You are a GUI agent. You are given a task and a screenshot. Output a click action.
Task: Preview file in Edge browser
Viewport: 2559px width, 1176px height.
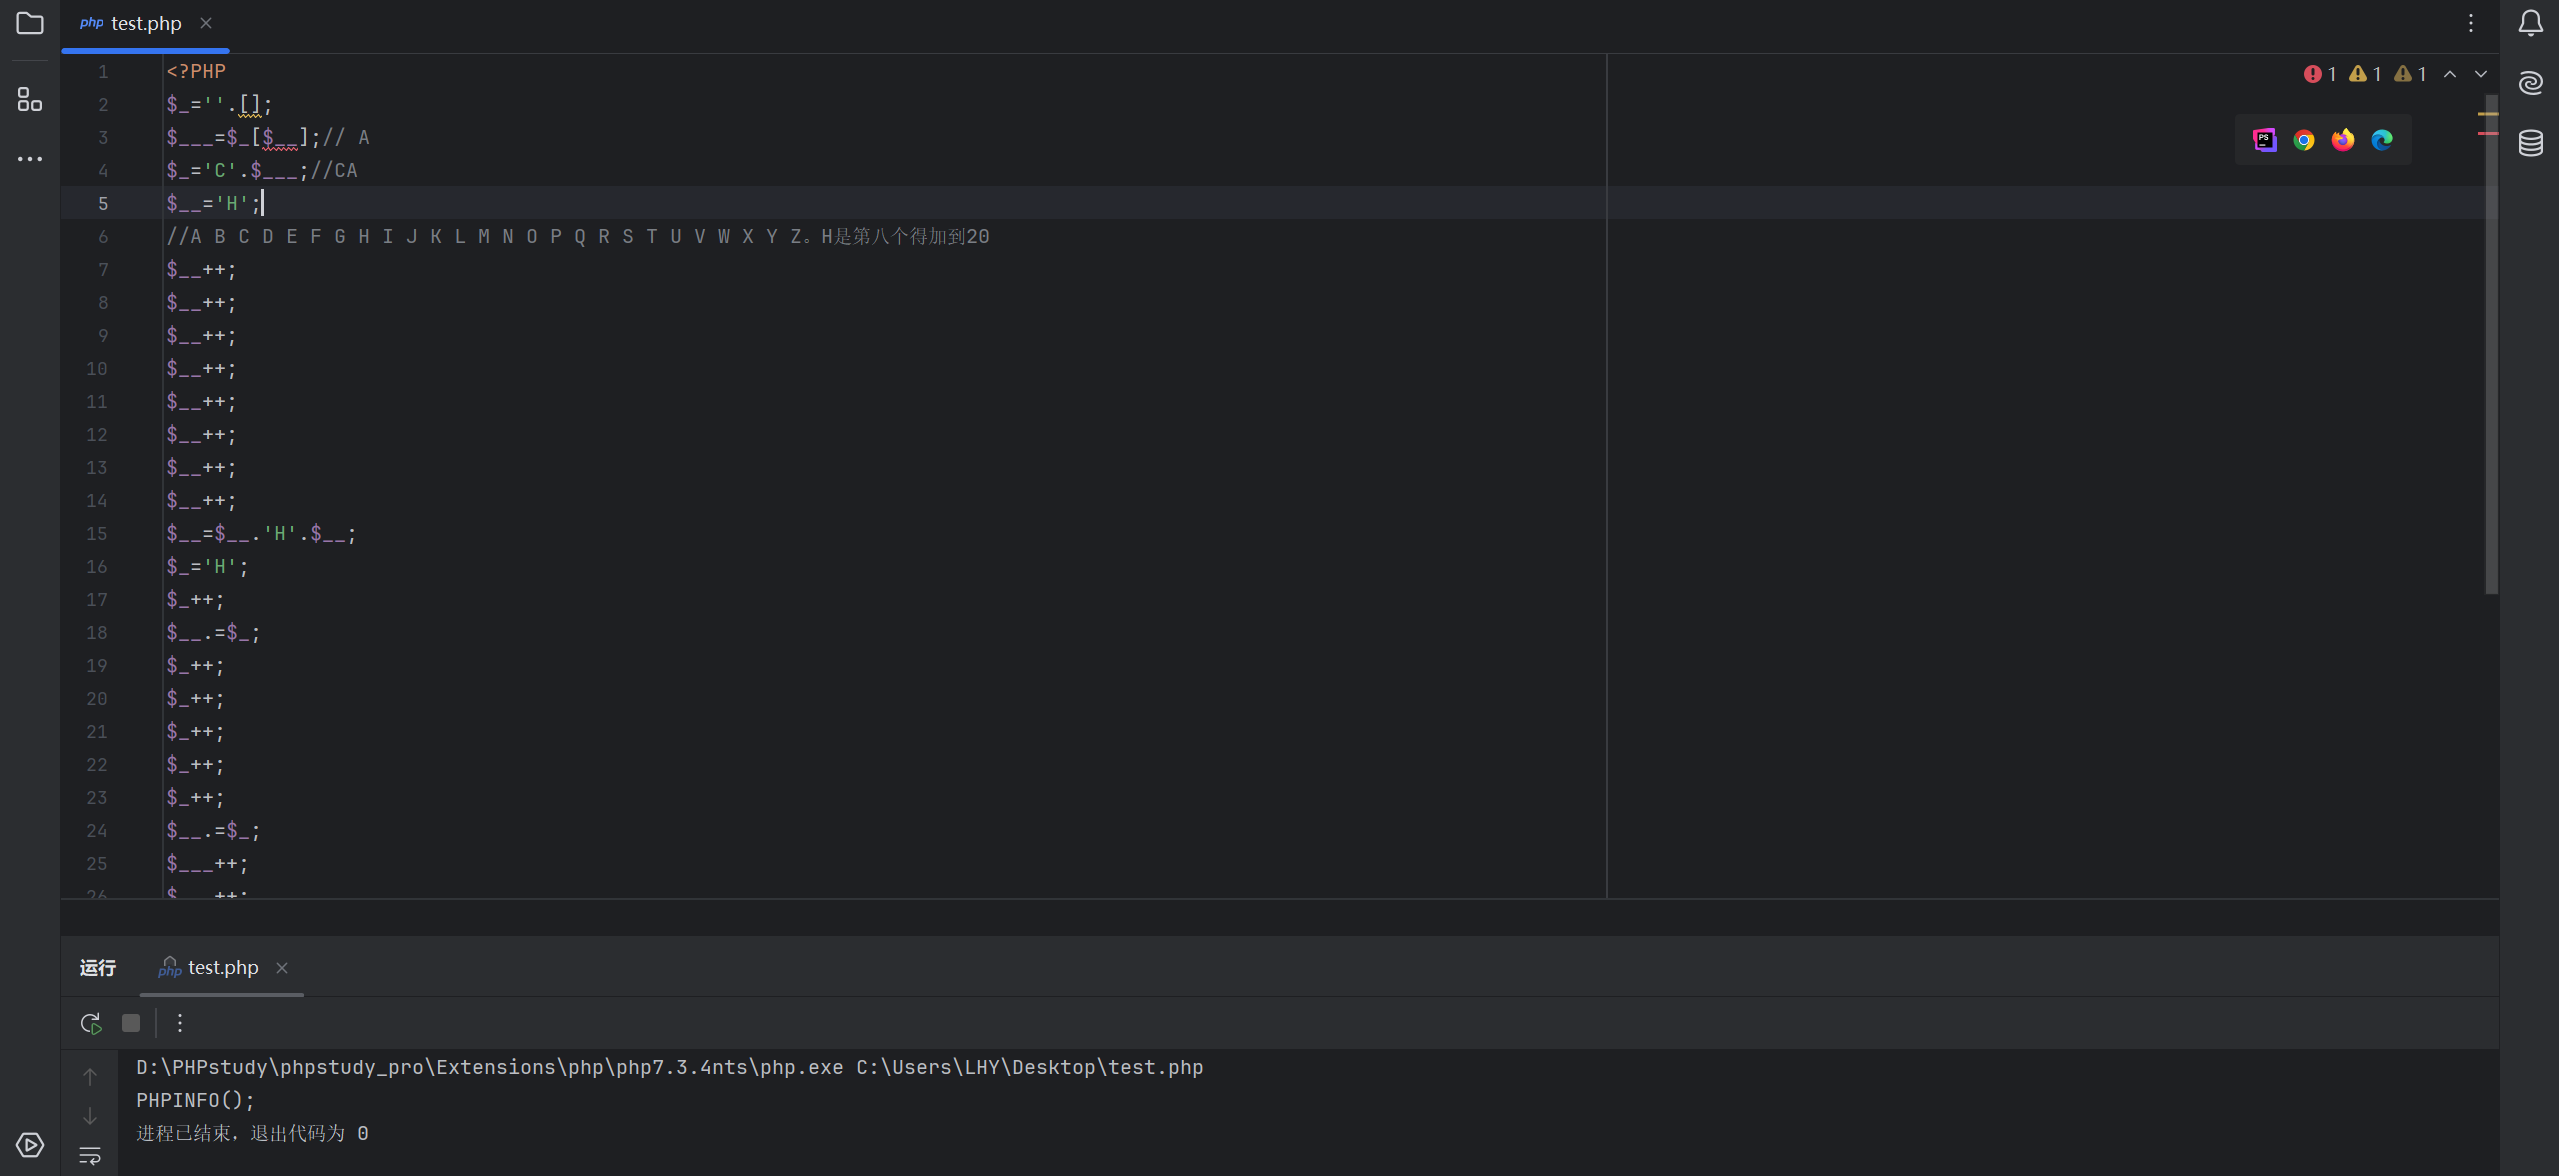[2382, 140]
